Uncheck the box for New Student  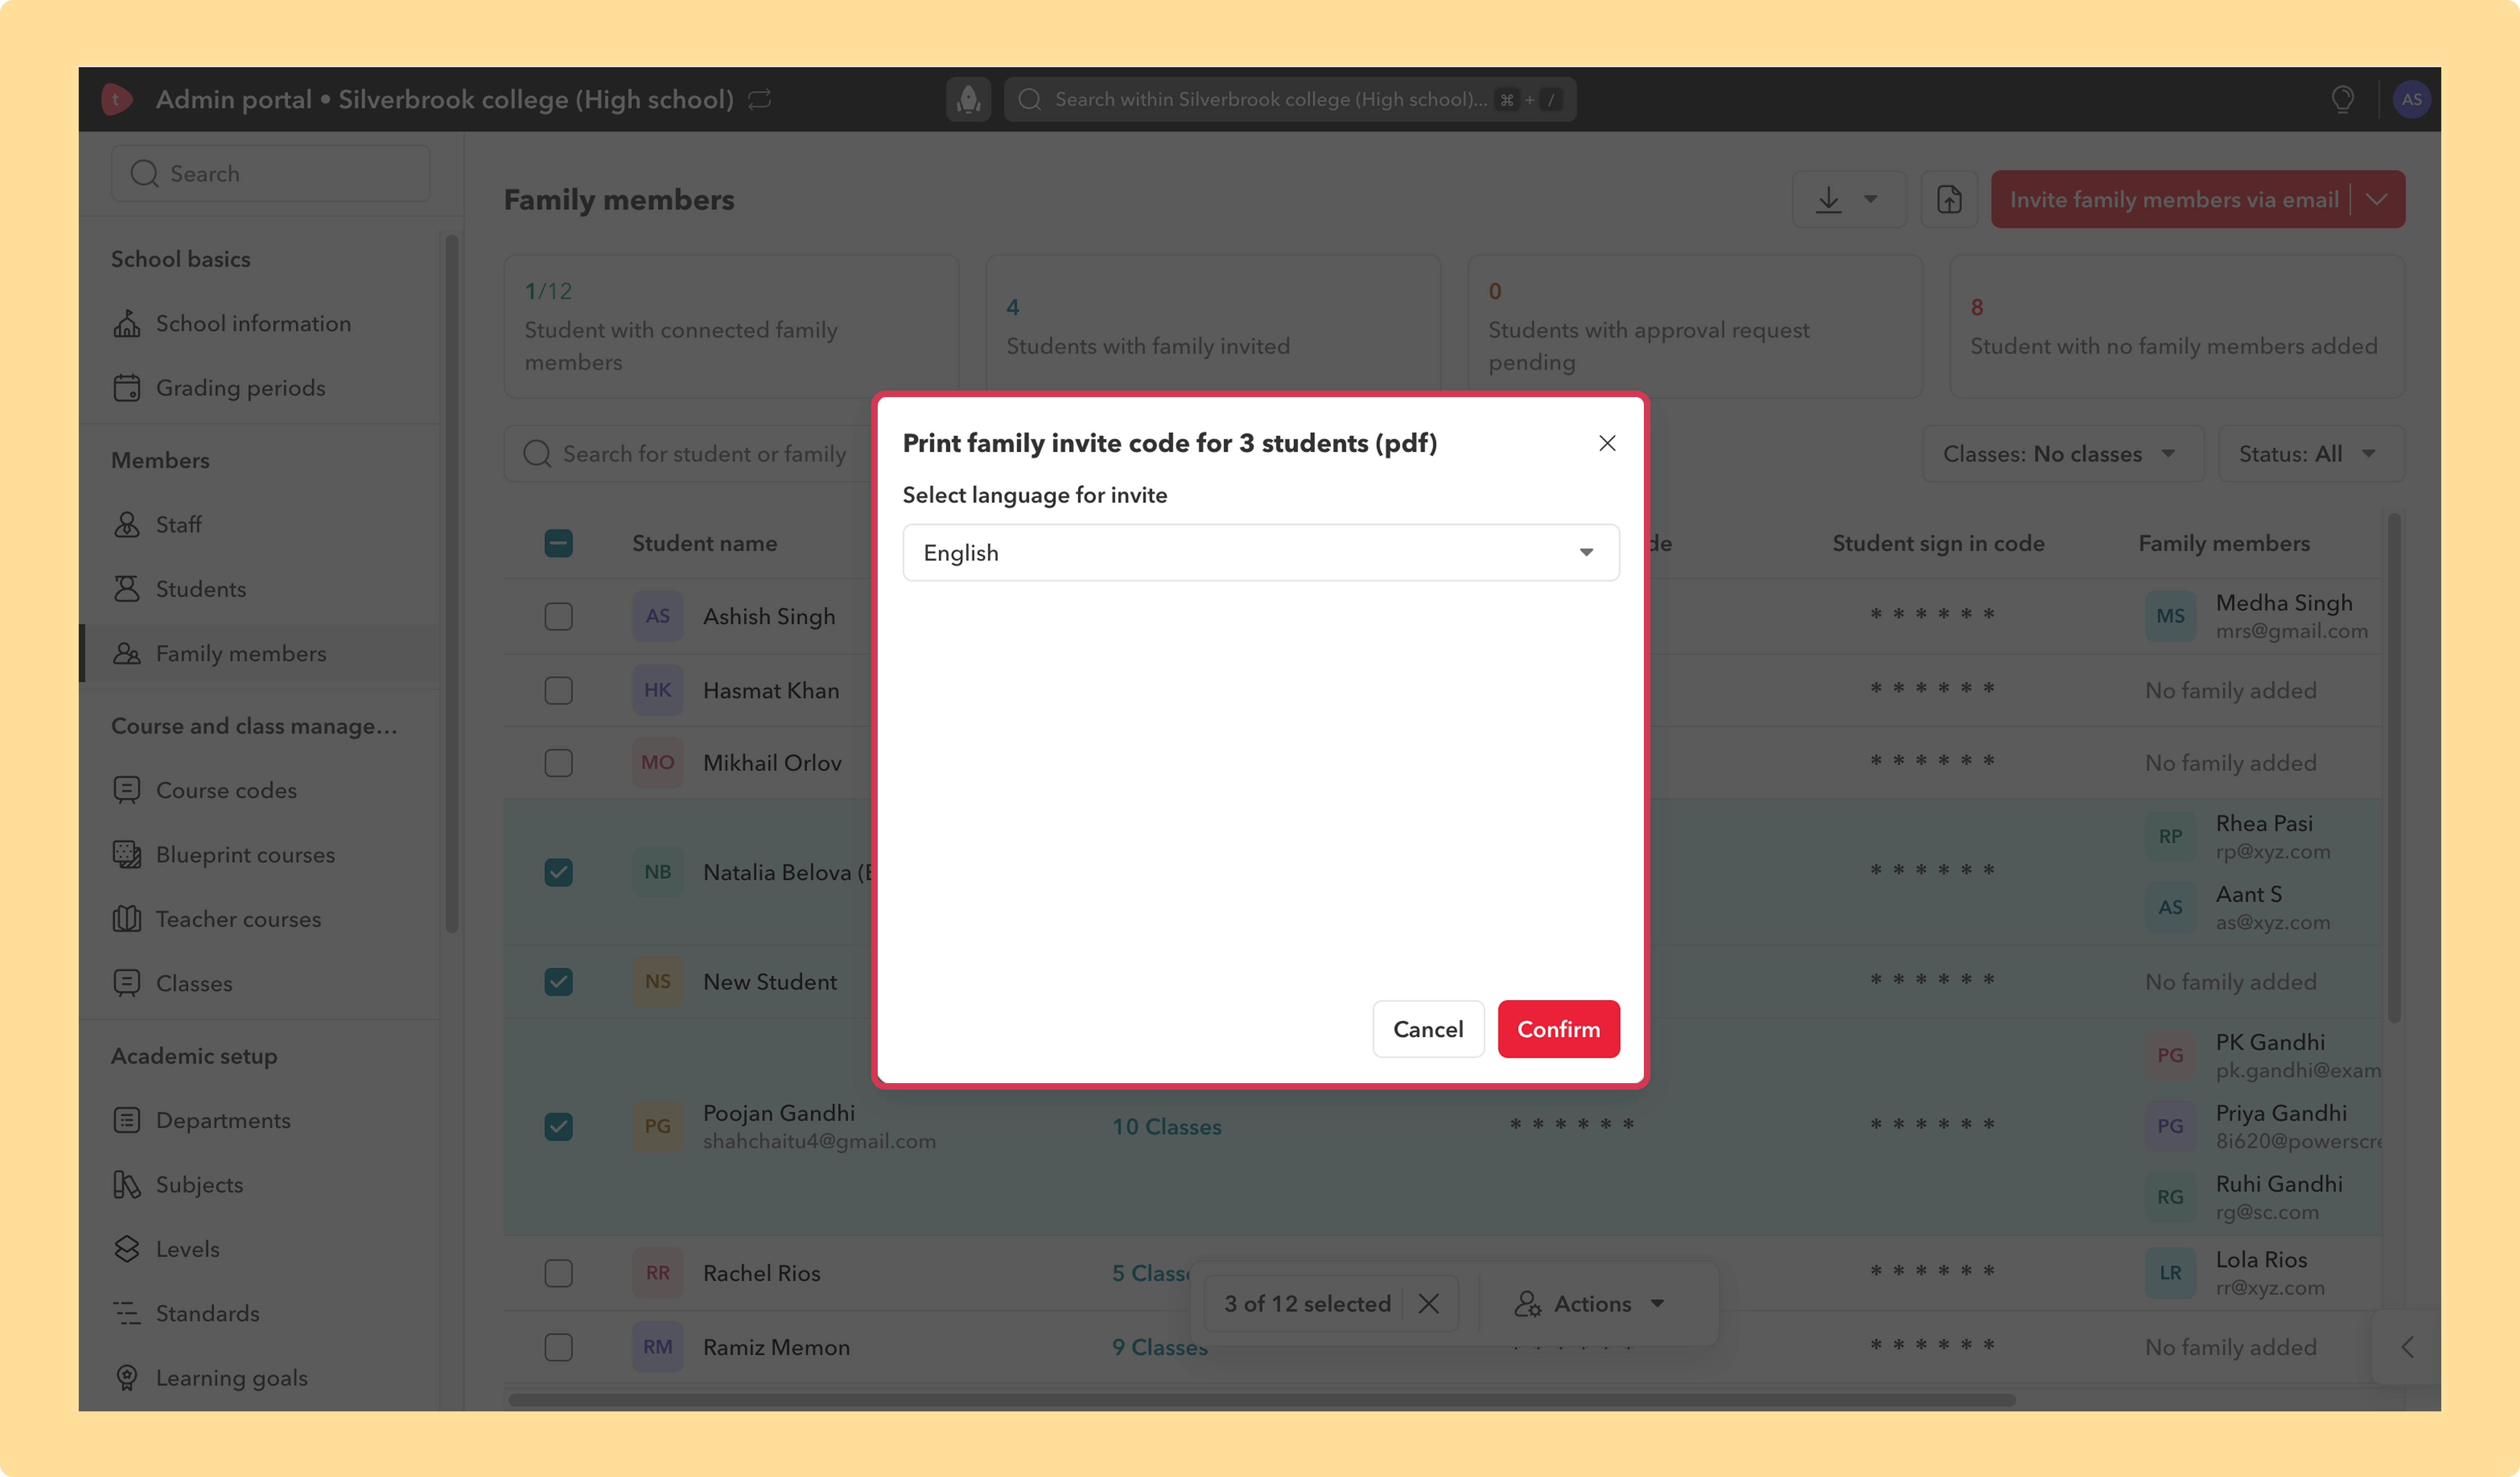coord(558,982)
